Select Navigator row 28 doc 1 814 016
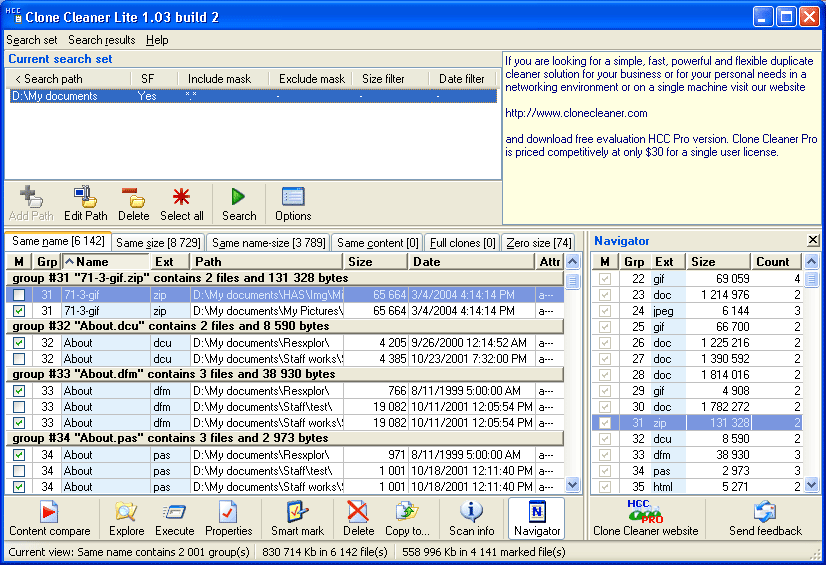This screenshot has width=826, height=565. (697, 375)
